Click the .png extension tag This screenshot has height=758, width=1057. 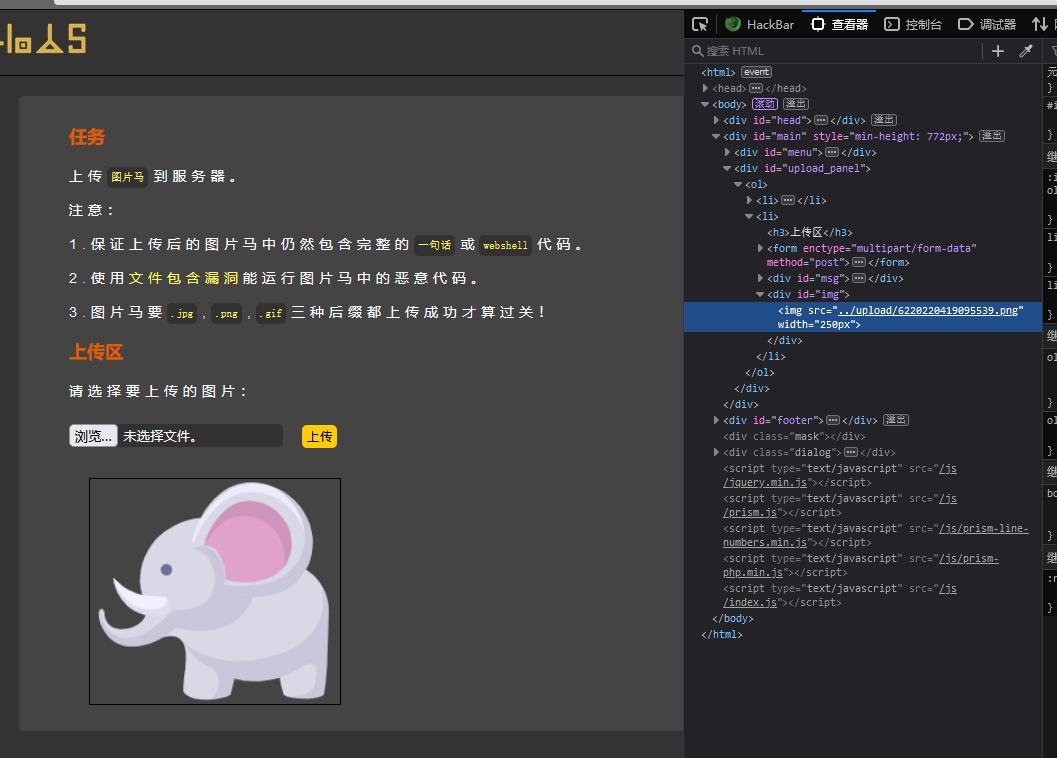pos(226,313)
